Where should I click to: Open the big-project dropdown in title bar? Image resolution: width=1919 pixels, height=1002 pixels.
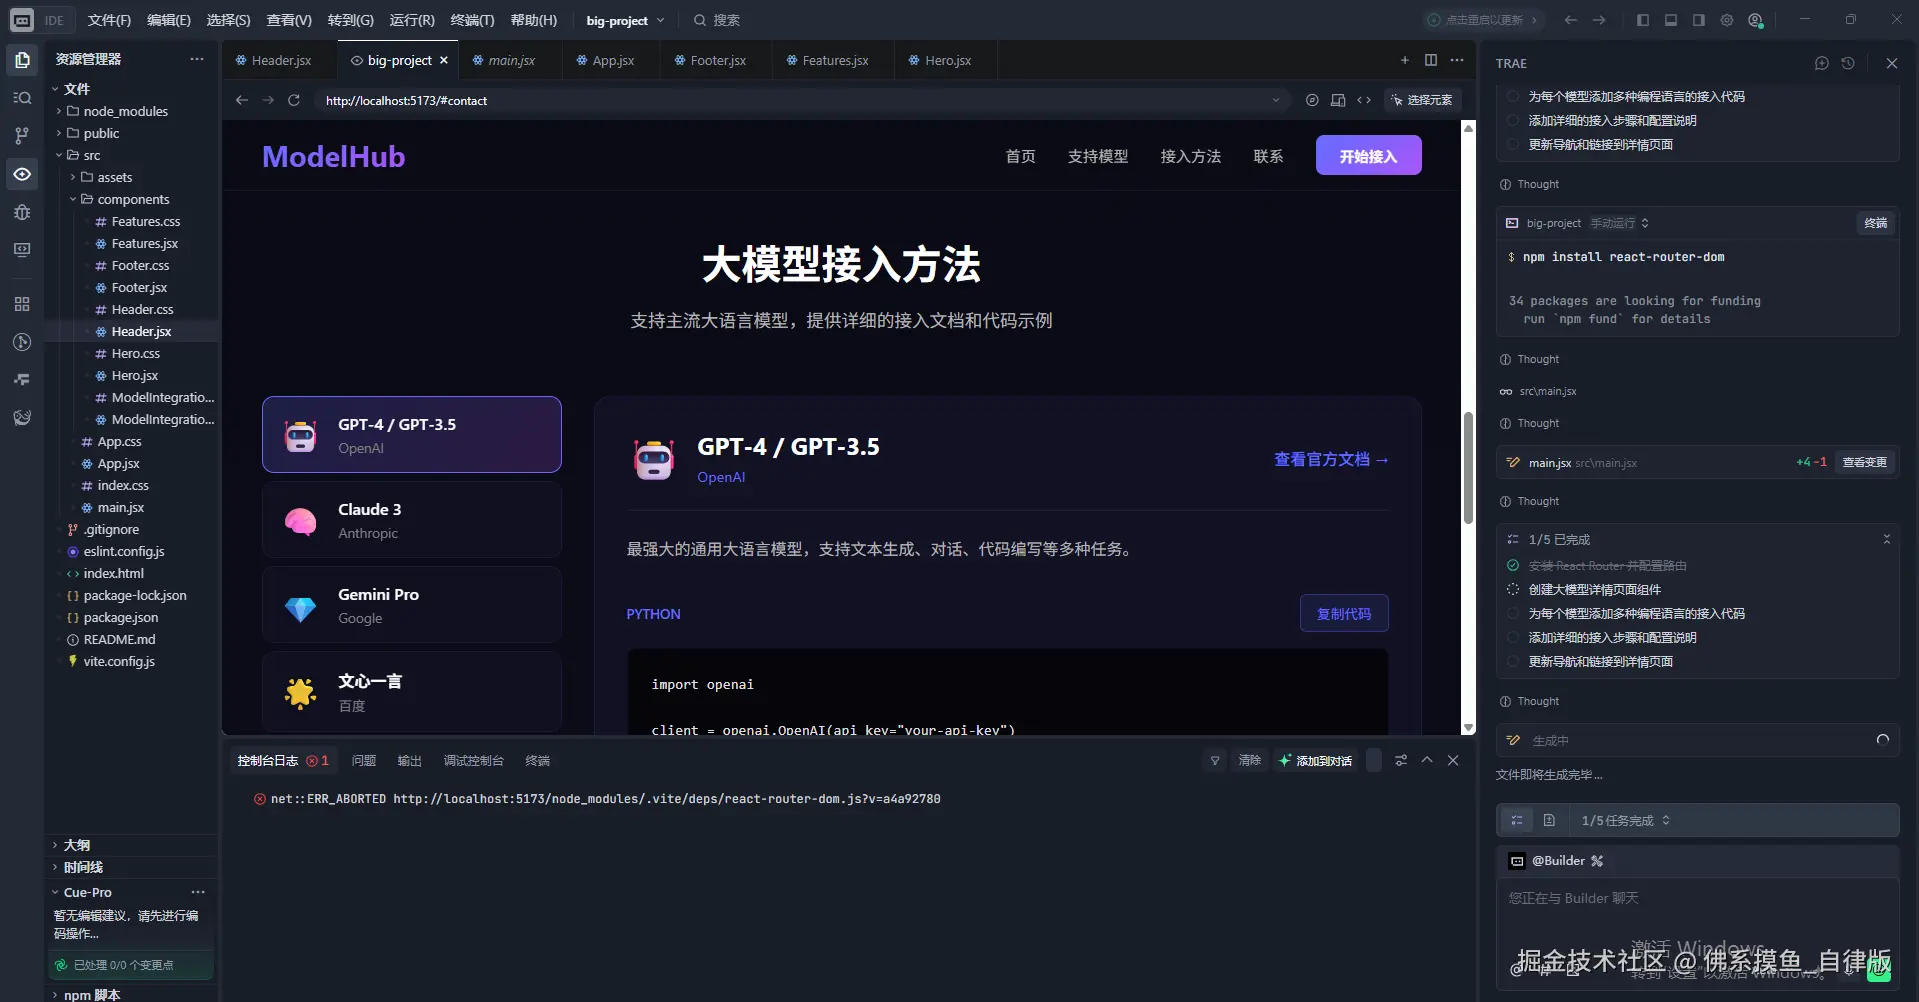(623, 20)
